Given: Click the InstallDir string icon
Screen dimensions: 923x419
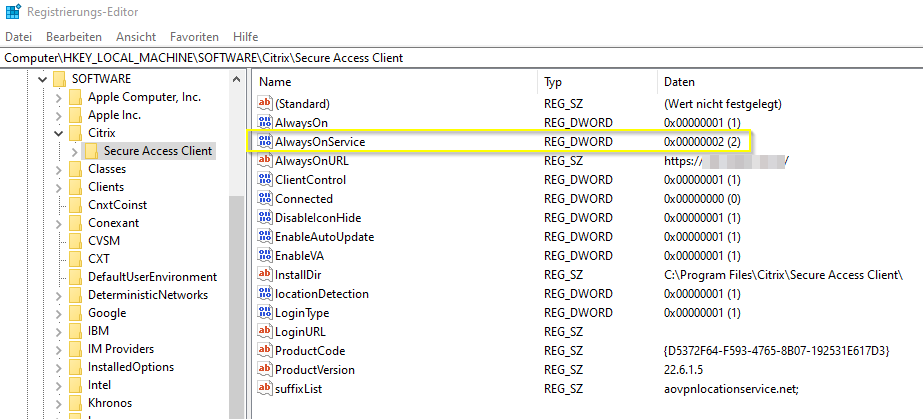Looking at the screenshot, I should click(265, 274).
